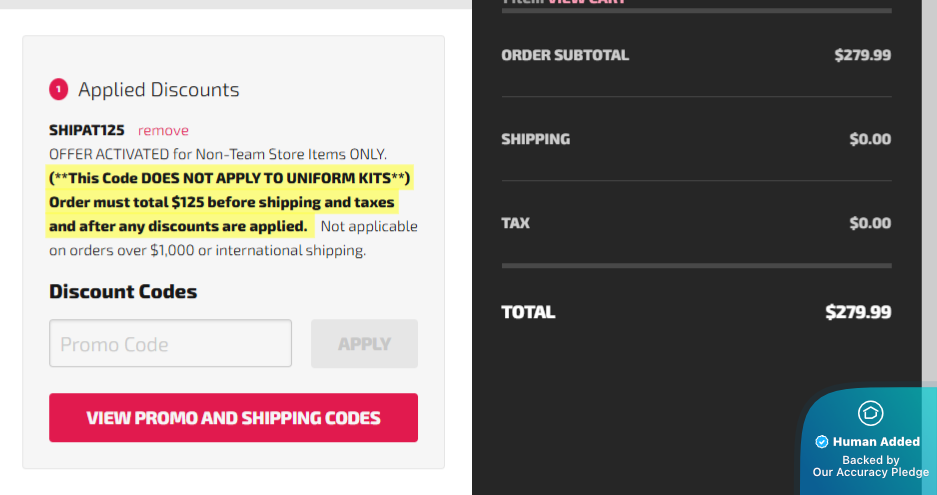Click the Tax label in summary
This screenshot has width=937, height=495.
(515, 223)
